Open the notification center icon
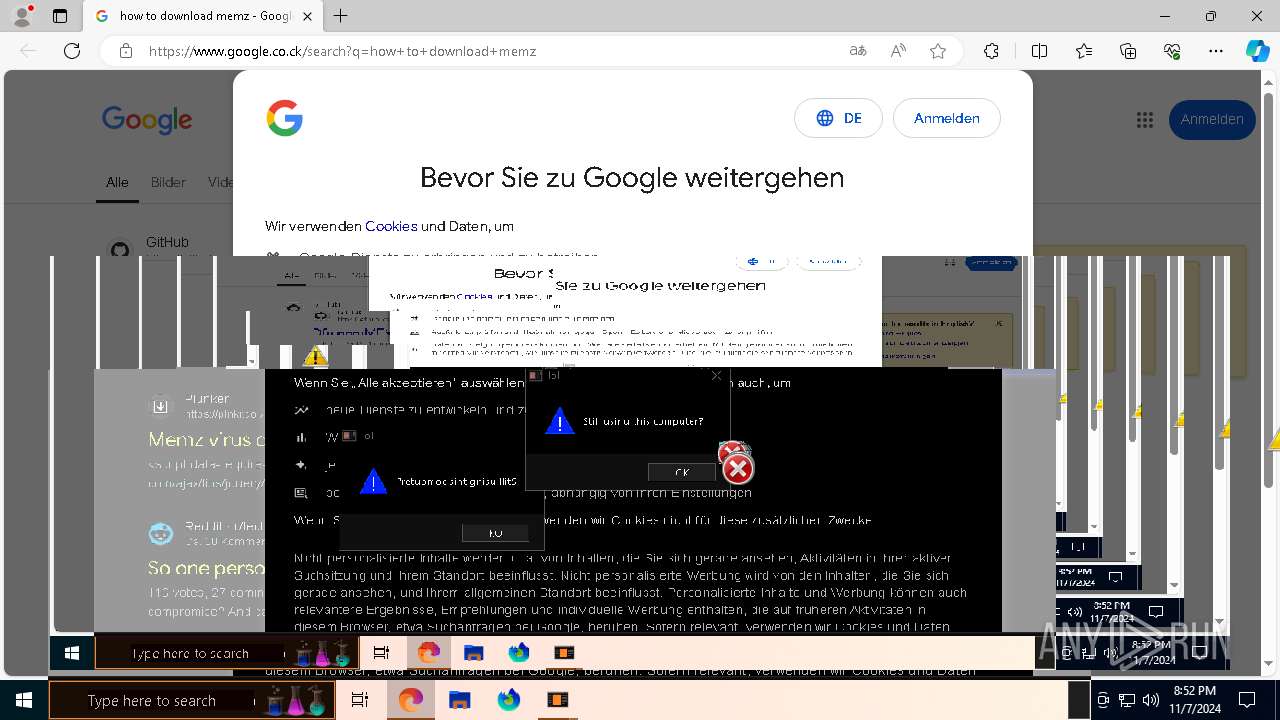Viewport: 1280px width, 720px height. 1247,700
